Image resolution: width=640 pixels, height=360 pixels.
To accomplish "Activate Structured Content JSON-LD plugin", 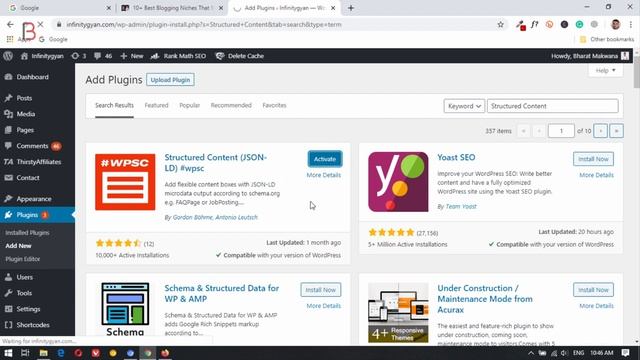I will (325, 159).
